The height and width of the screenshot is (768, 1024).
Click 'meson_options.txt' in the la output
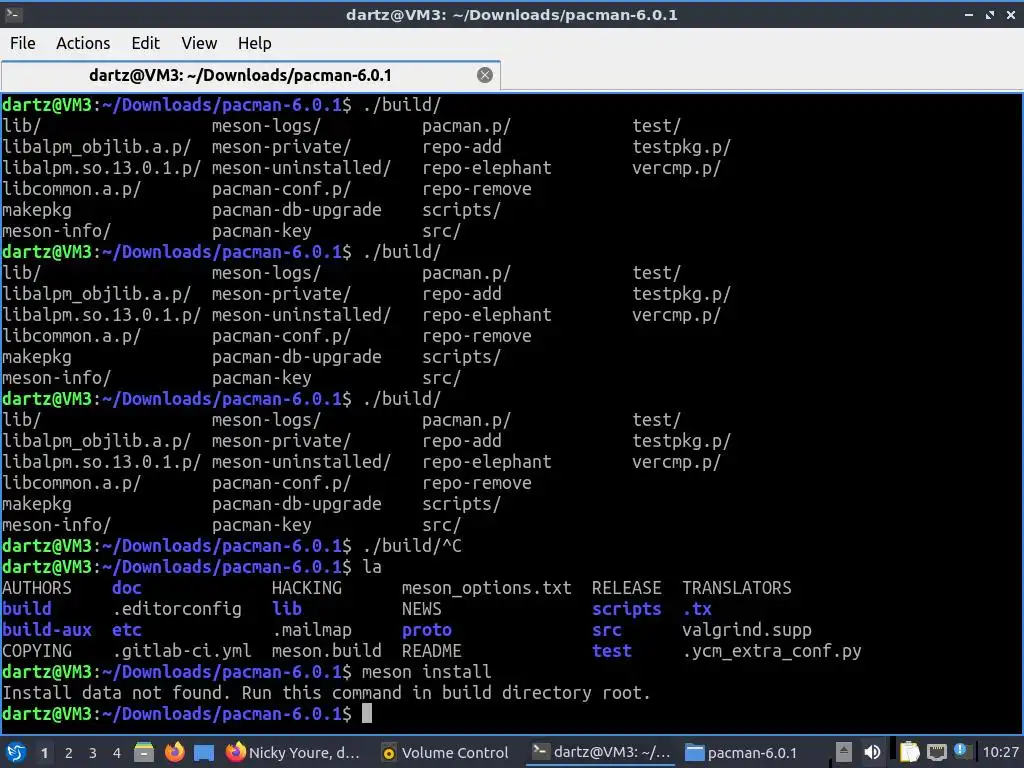(487, 588)
